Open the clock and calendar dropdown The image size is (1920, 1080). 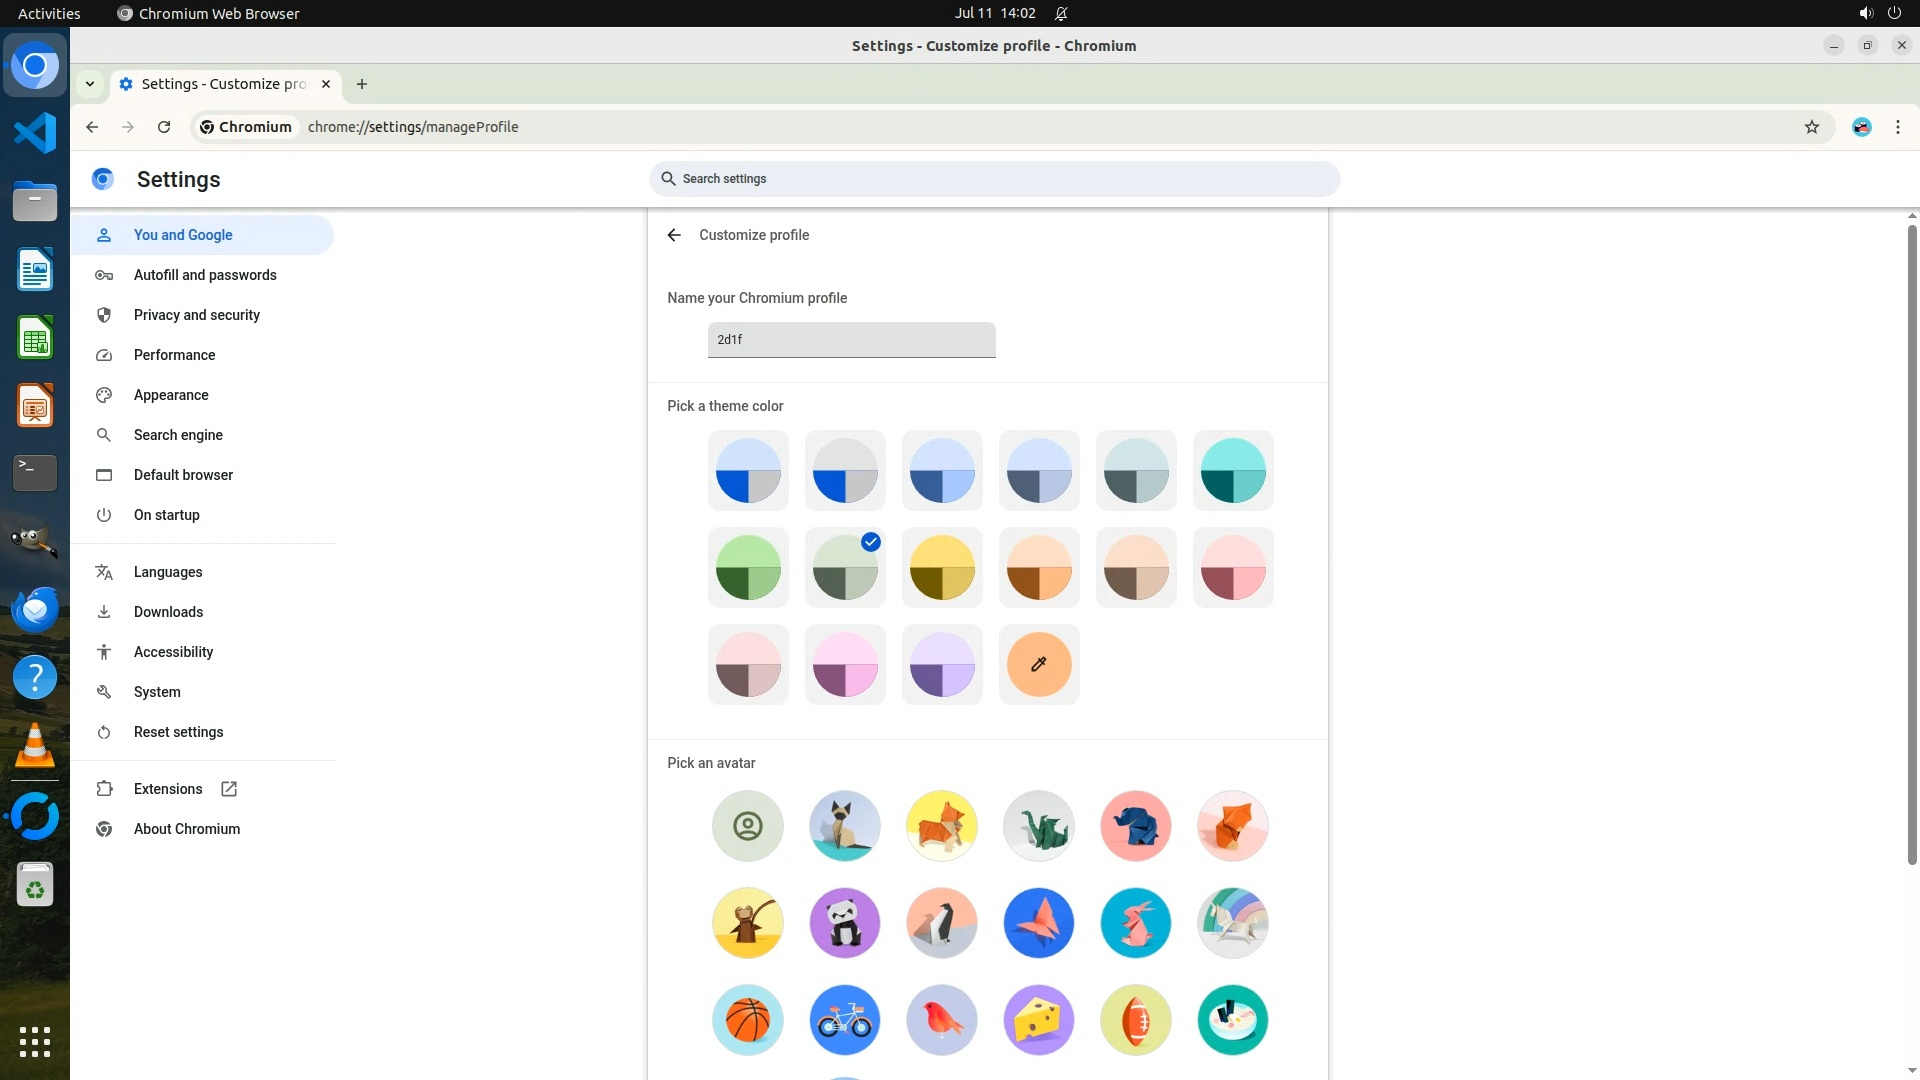pos(994,13)
